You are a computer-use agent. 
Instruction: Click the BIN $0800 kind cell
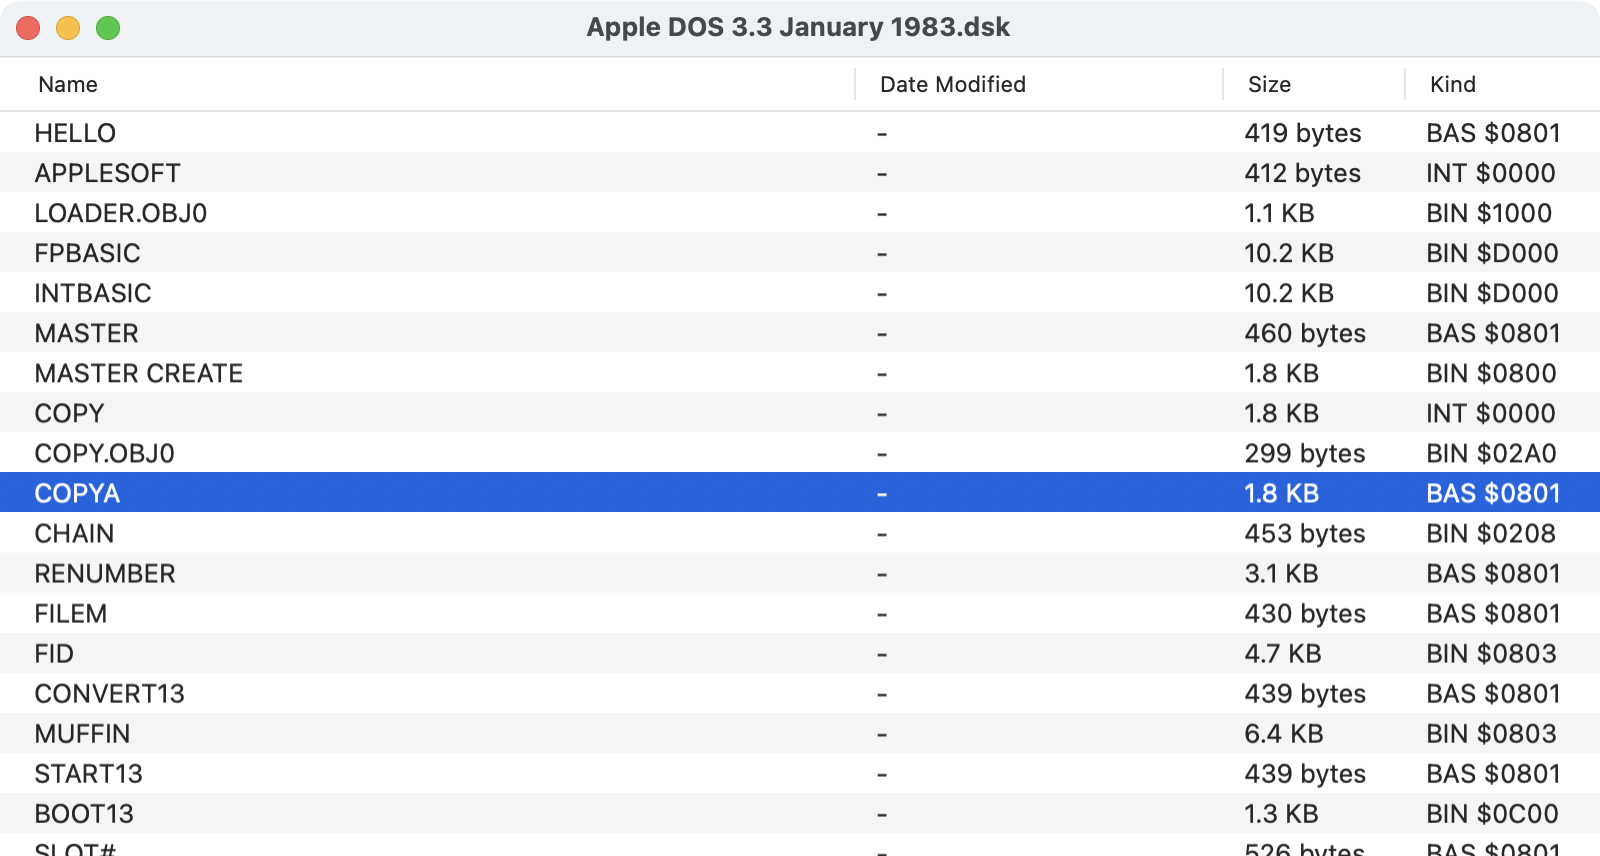coord(1491,373)
